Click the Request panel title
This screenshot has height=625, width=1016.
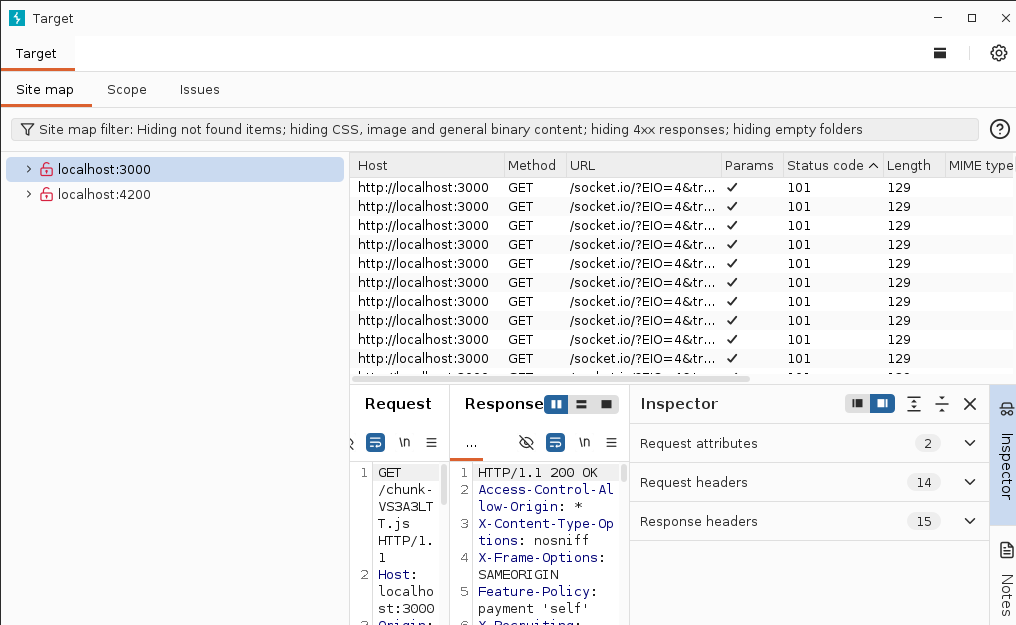coord(398,404)
